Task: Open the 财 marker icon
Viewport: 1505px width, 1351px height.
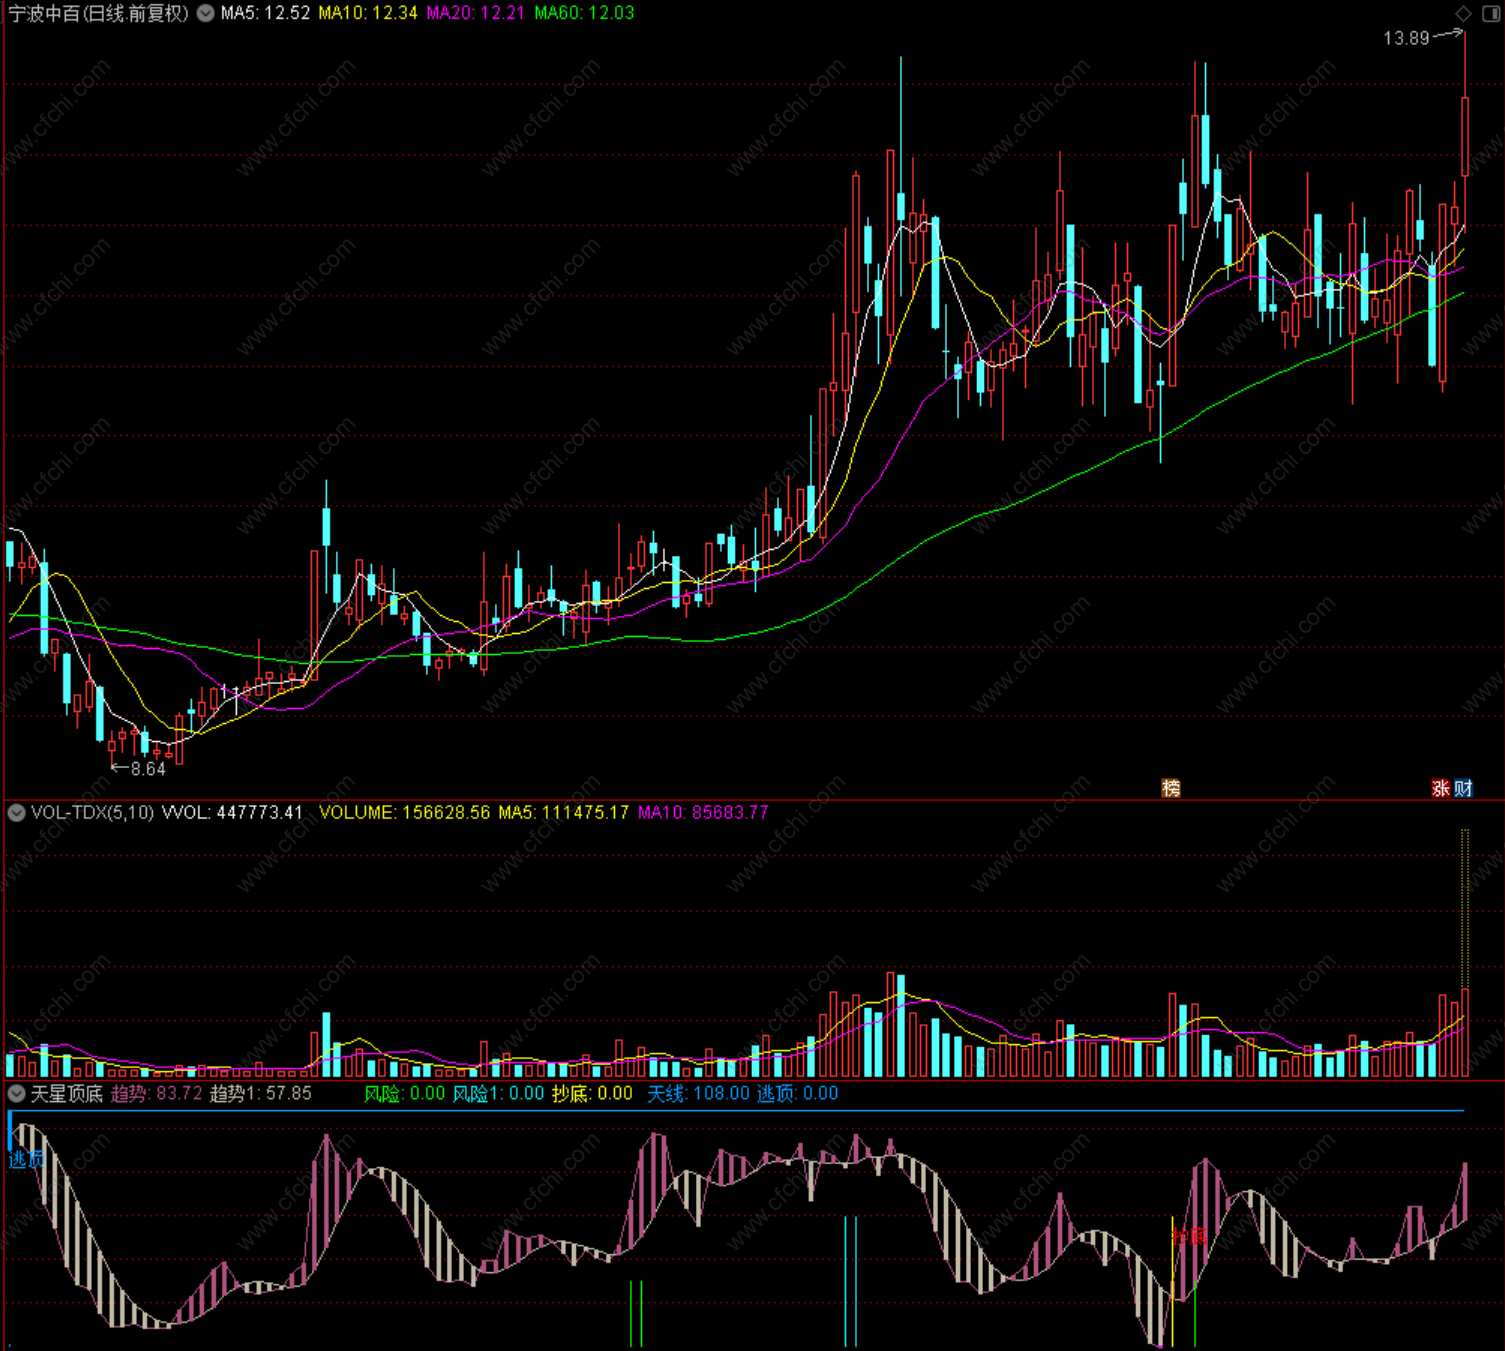Action: coord(1463,788)
